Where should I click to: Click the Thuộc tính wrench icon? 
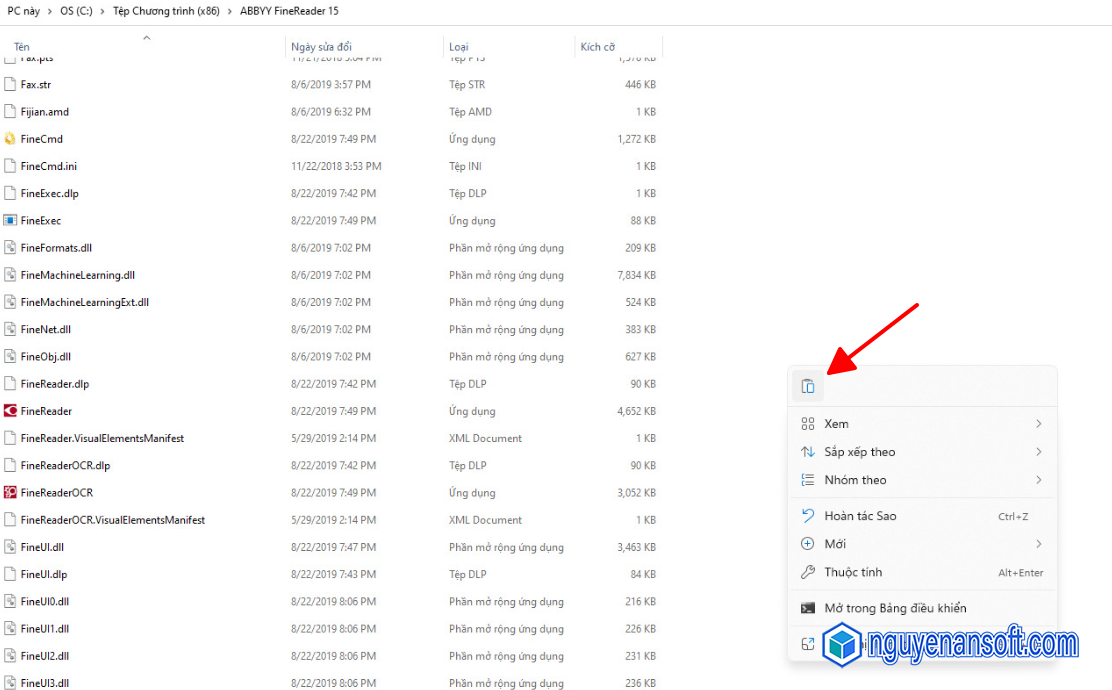[x=808, y=572]
